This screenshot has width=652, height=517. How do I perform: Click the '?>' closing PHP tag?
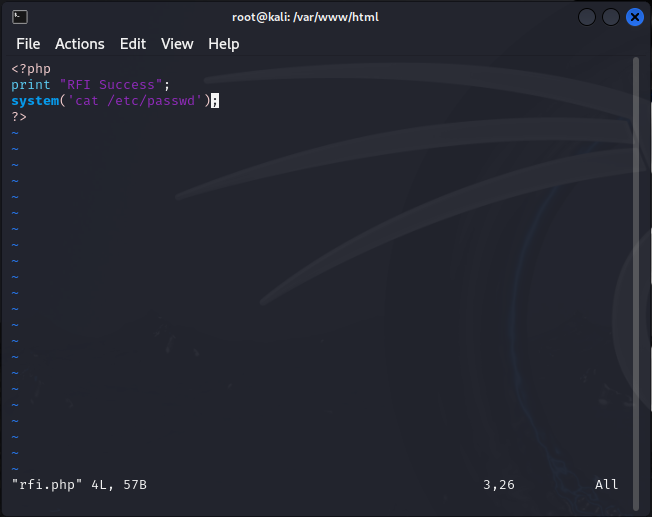[x=19, y=117]
